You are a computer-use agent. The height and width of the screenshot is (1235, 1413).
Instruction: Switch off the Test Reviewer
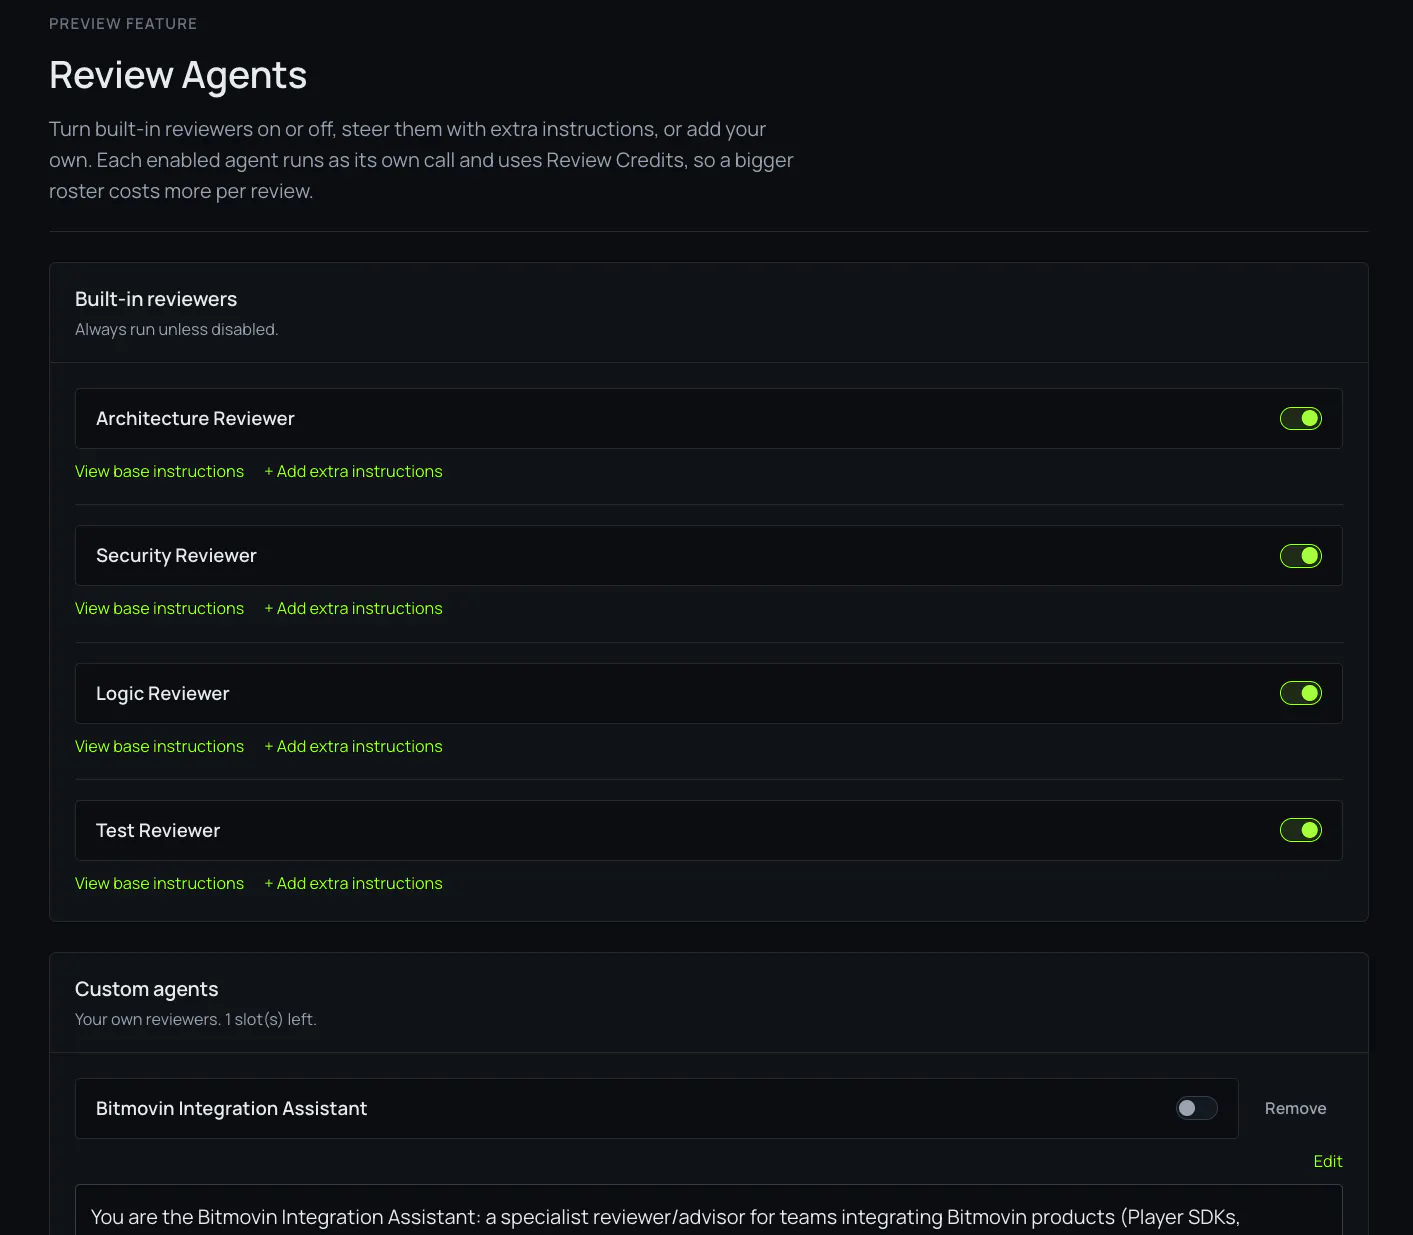coord(1300,830)
